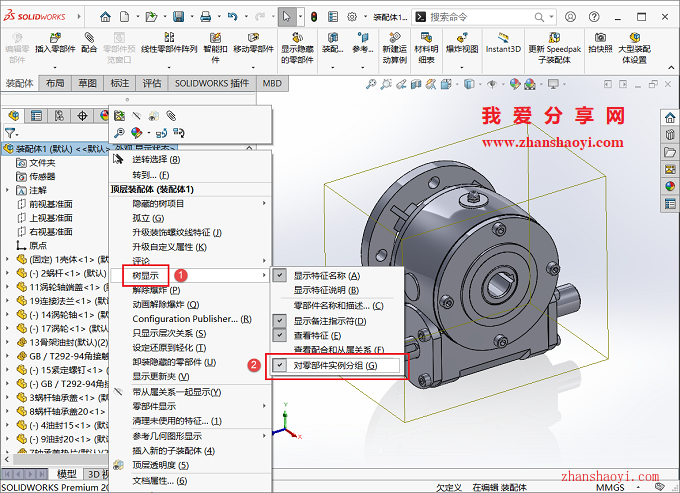Click 智能扣件 Smart Fasteners tool
Screen dimensions: 680x493
point(215,48)
